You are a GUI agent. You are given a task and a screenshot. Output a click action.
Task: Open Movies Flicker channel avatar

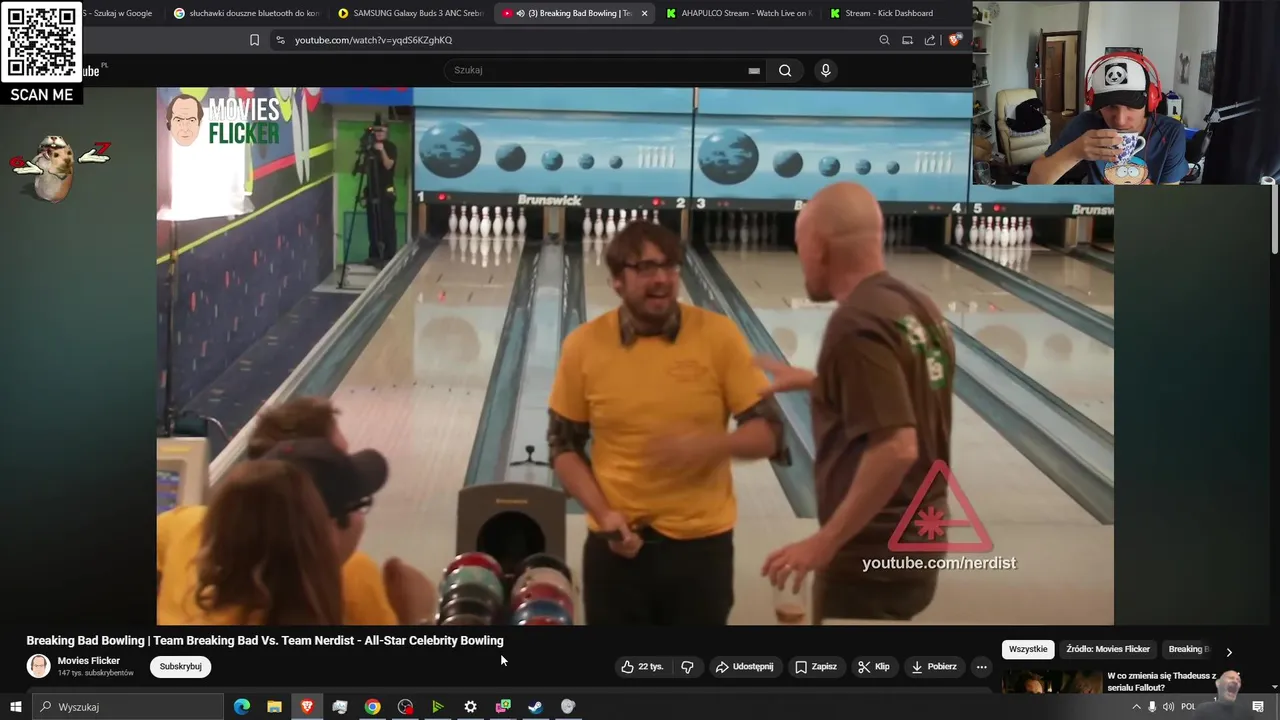click(x=39, y=666)
